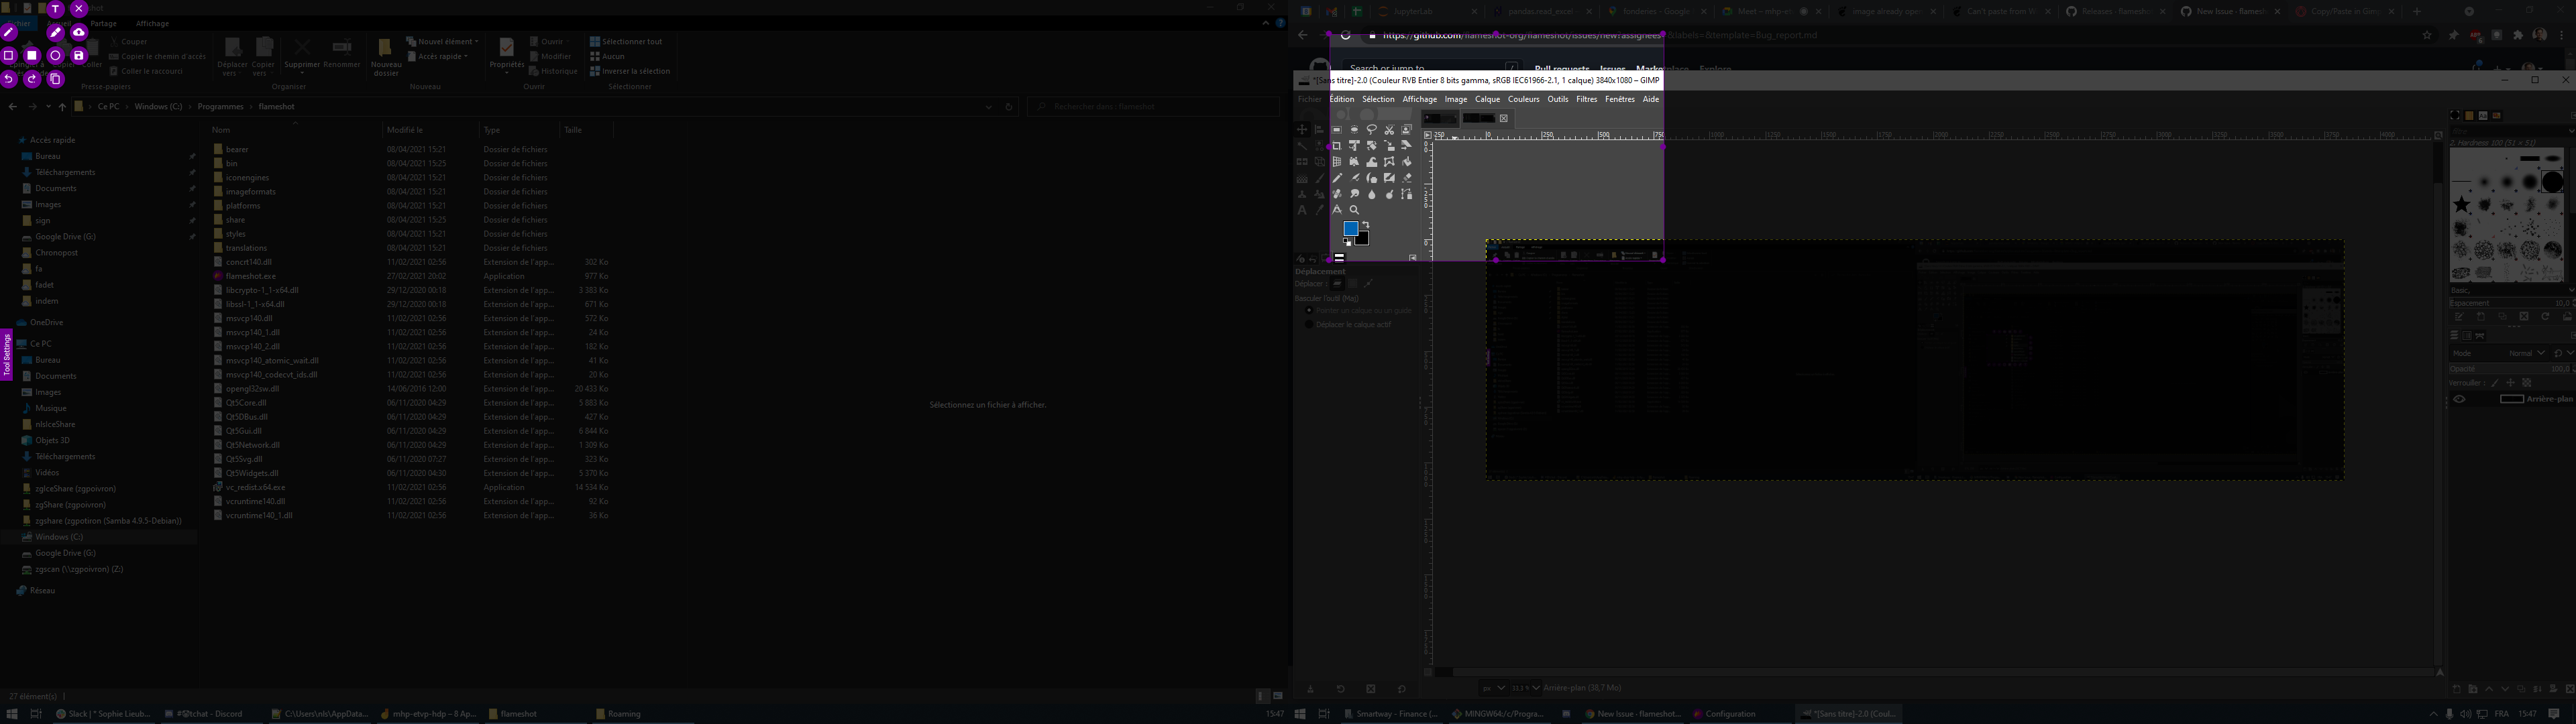Image resolution: width=2576 pixels, height=724 pixels.
Task: Select GIMP's Crop tool
Action: (1337, 145)
